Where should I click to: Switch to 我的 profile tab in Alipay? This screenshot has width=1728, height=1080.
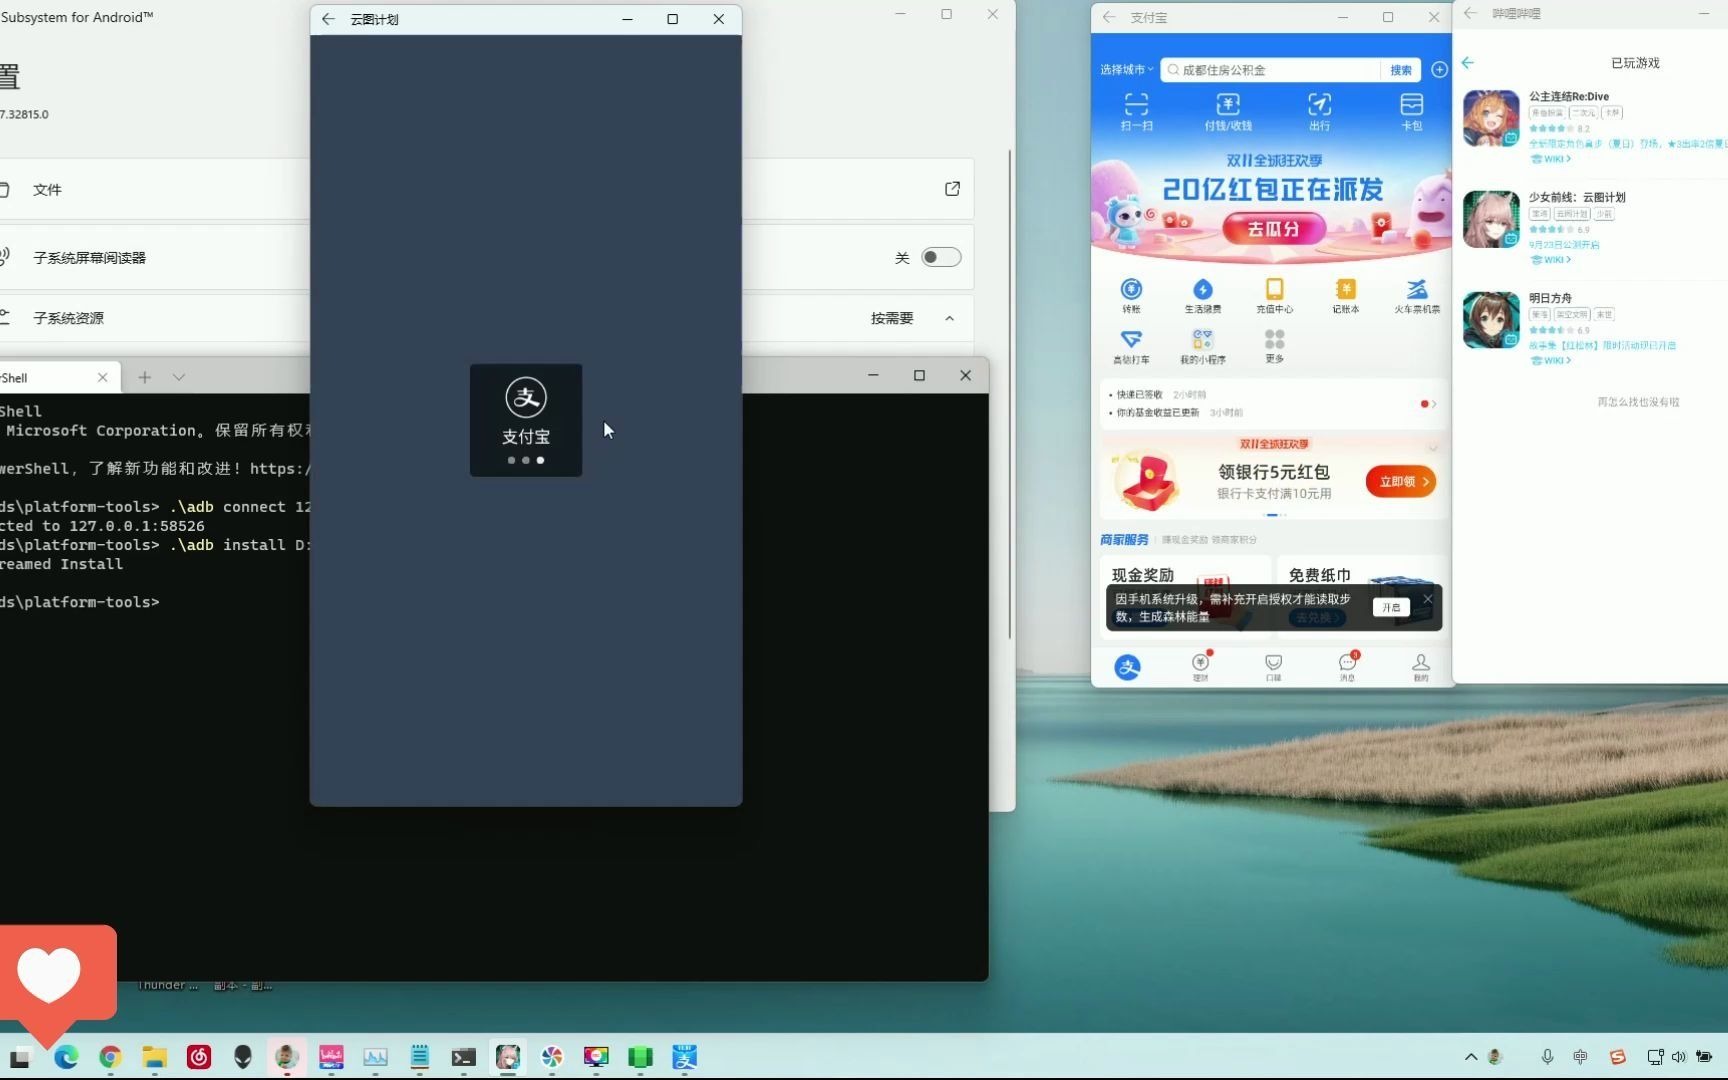click(x=1421, y=667)
